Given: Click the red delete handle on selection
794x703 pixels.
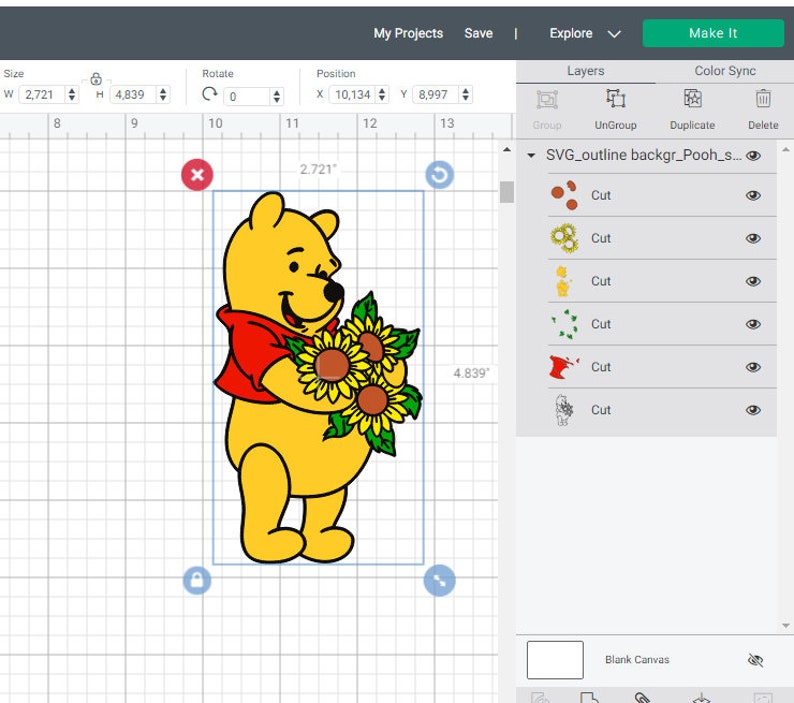Looking at the screenshot, I should tap(197, 175).
